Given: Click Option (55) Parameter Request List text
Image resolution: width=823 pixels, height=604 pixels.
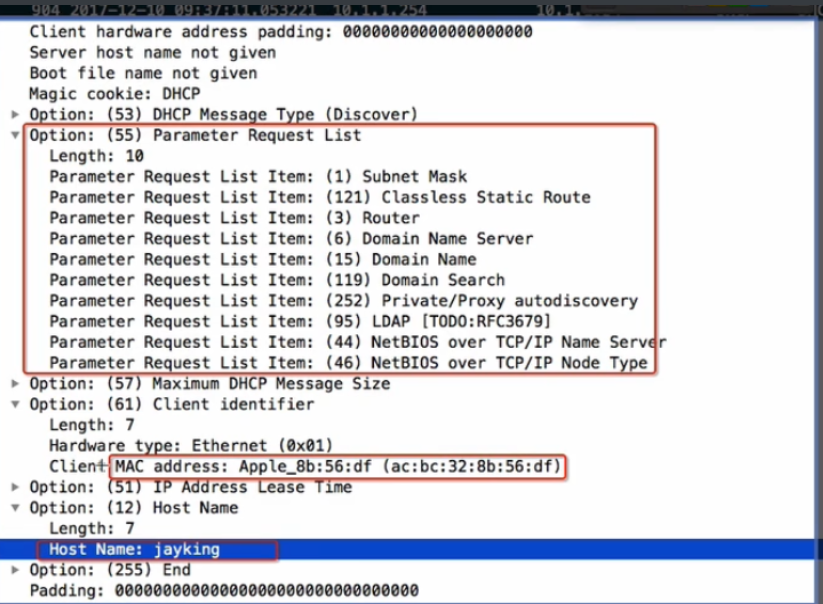Looking at the screenshot, I should click(195, 135).
